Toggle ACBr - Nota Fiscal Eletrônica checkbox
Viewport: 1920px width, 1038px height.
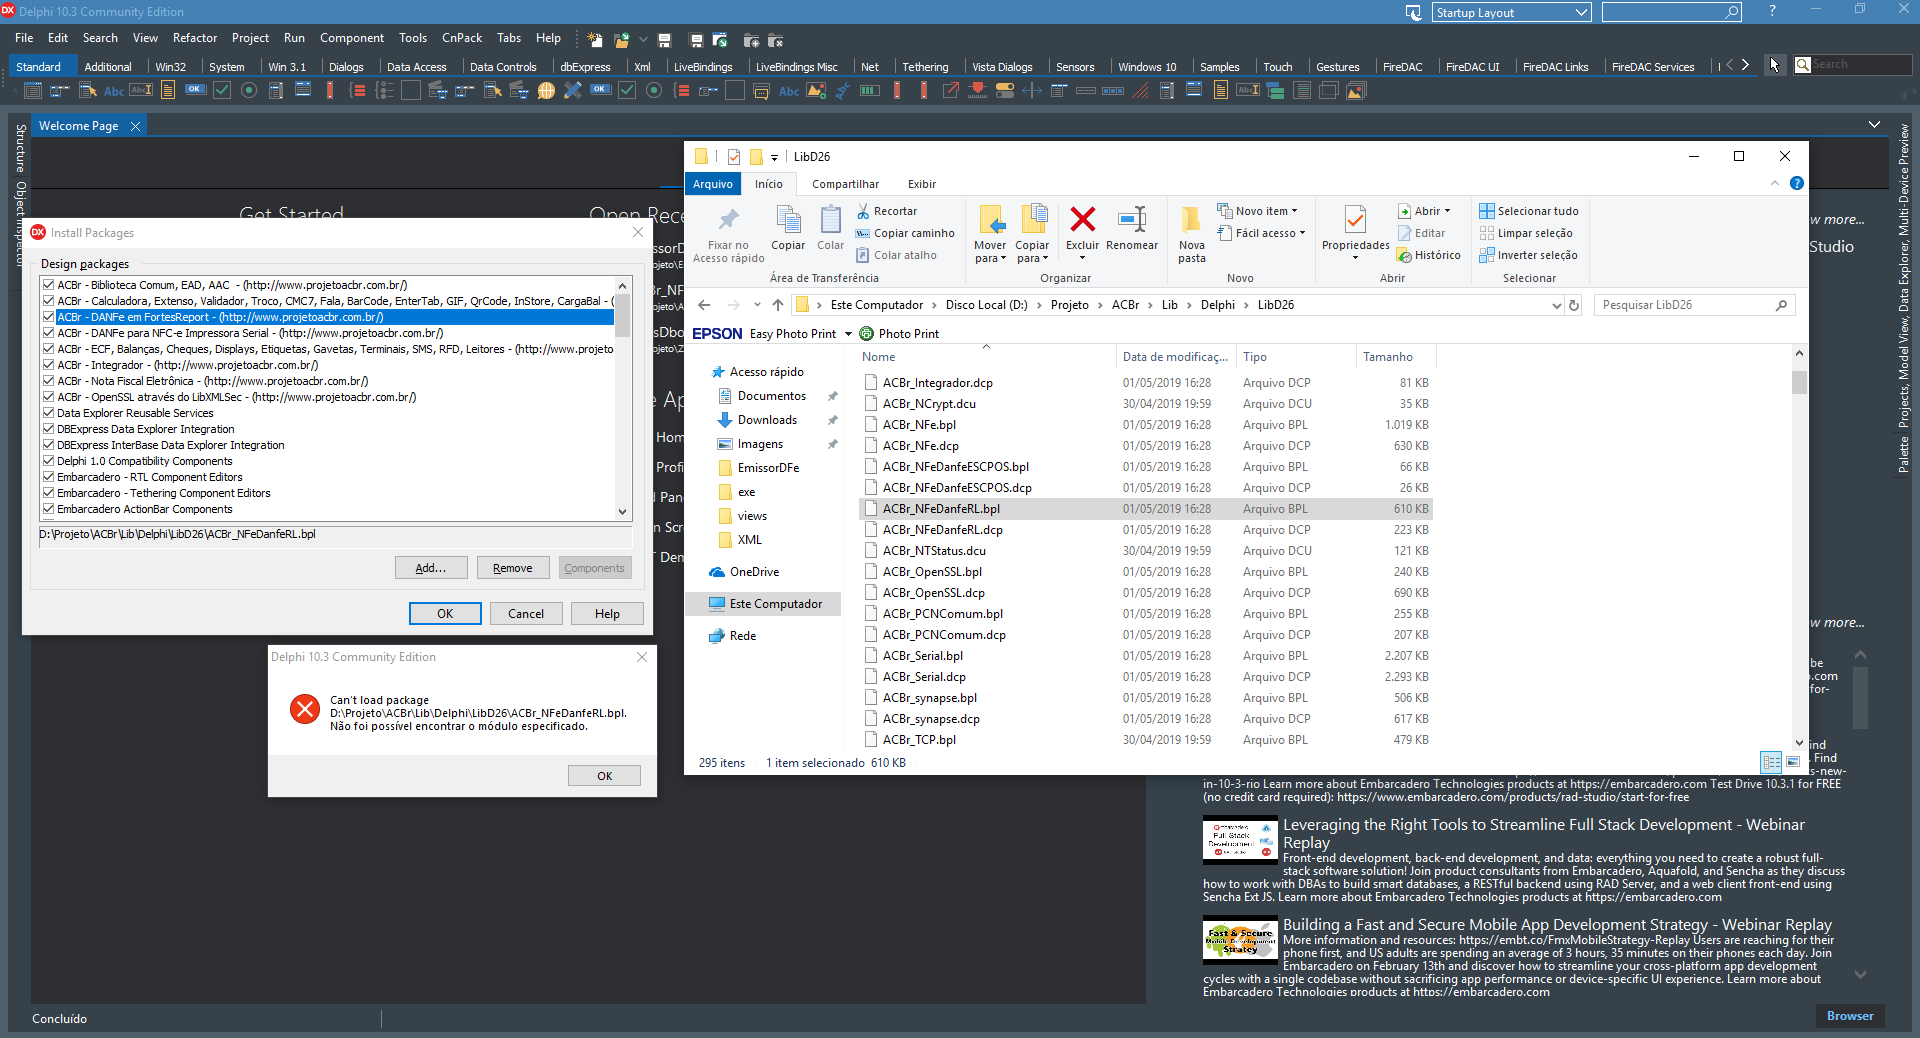tap(48, 381)
